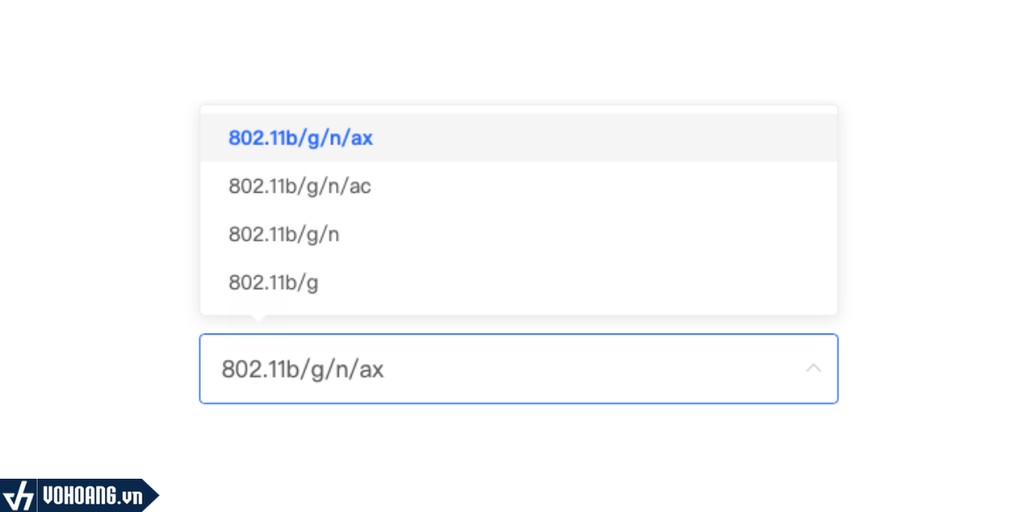Close the wireless mode dropdown list
The height and width of the screenshot is (512, 1024).
coord(813,369)
